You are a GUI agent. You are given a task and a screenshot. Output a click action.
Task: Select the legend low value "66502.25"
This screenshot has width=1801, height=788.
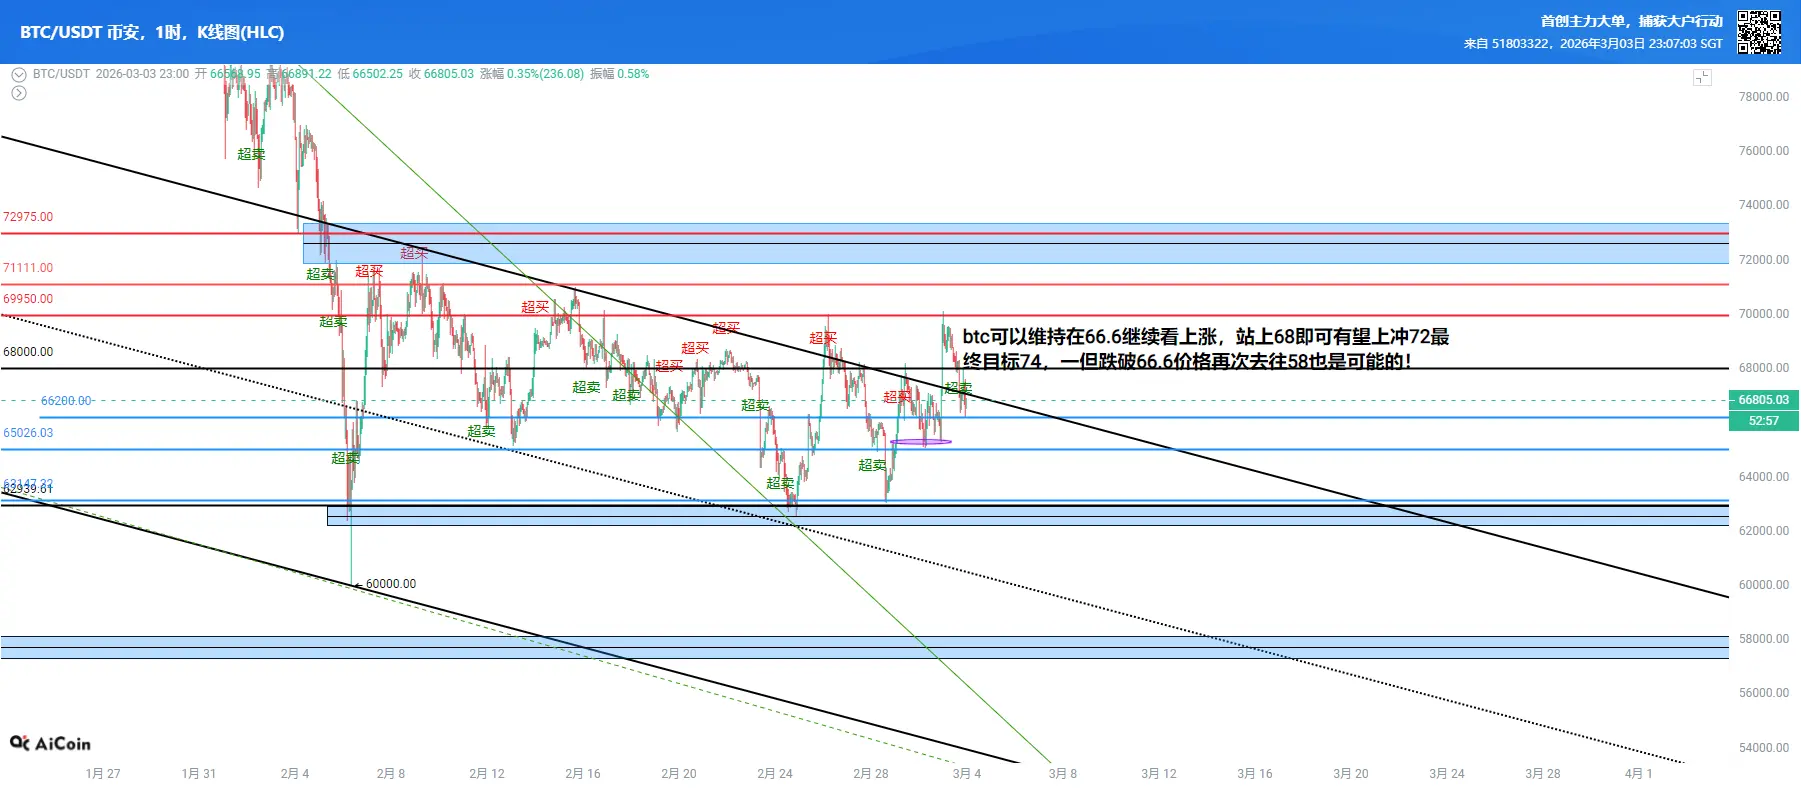pos(377,74)
